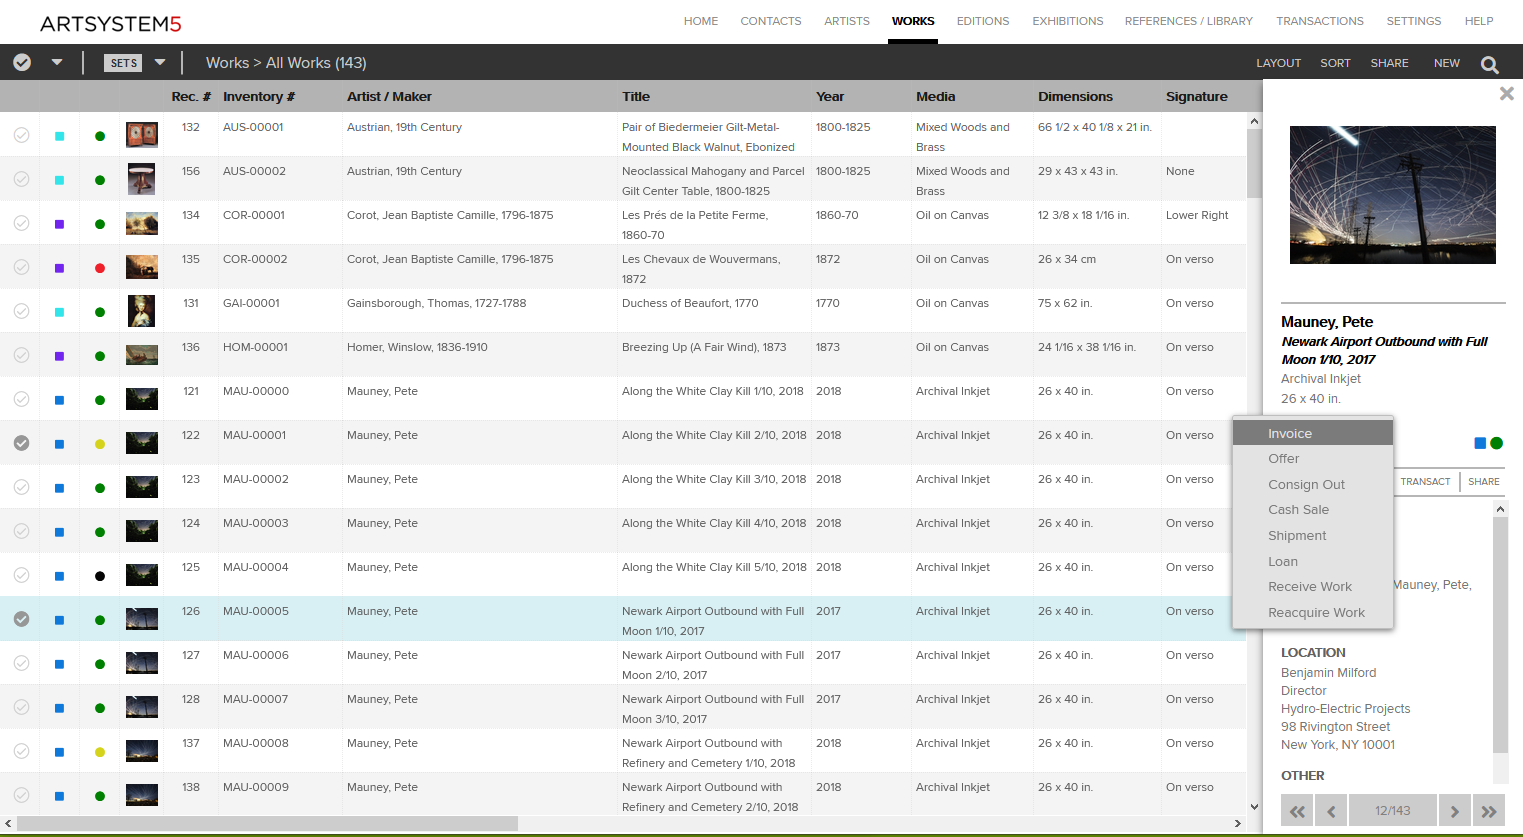
Task: Uncheck the selected MAU-00005 row
Action: point(21,619)
